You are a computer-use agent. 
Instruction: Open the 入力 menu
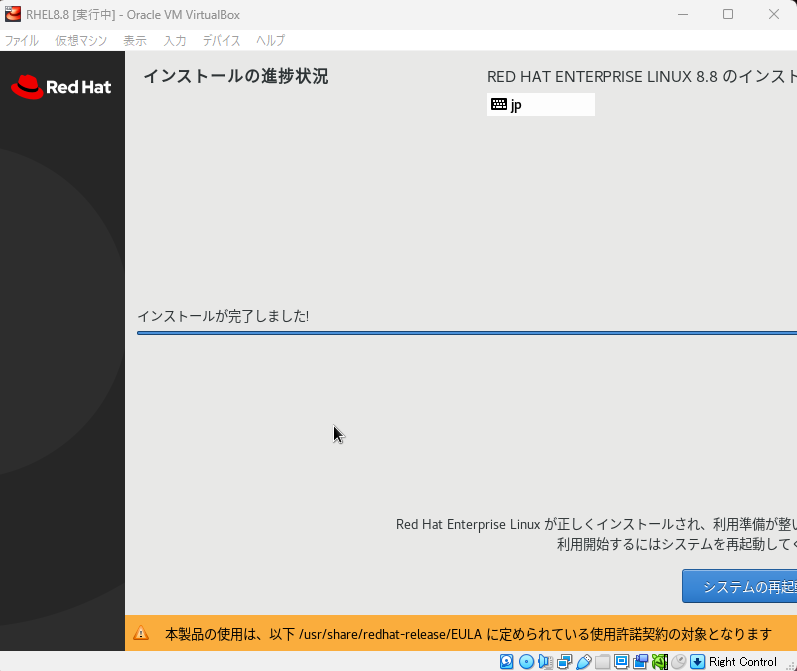tap(175, 41)
